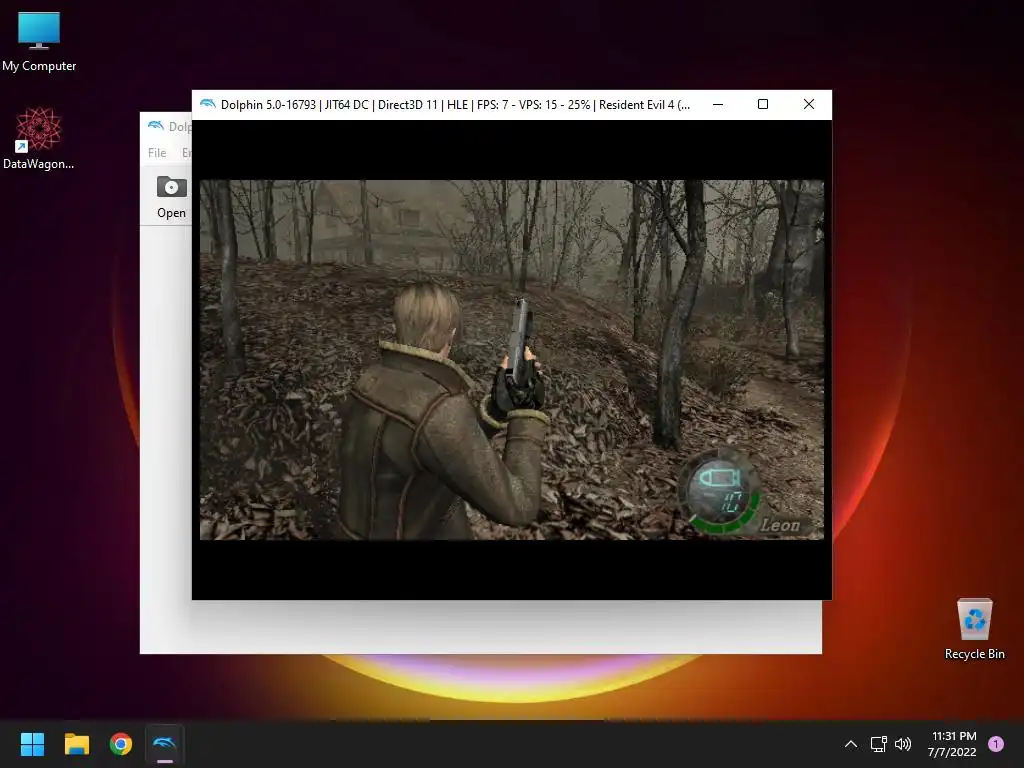Click the Open disc icon in Dolphin toolbar
This screenshot has width=1024, height=768.
(171, 197)
